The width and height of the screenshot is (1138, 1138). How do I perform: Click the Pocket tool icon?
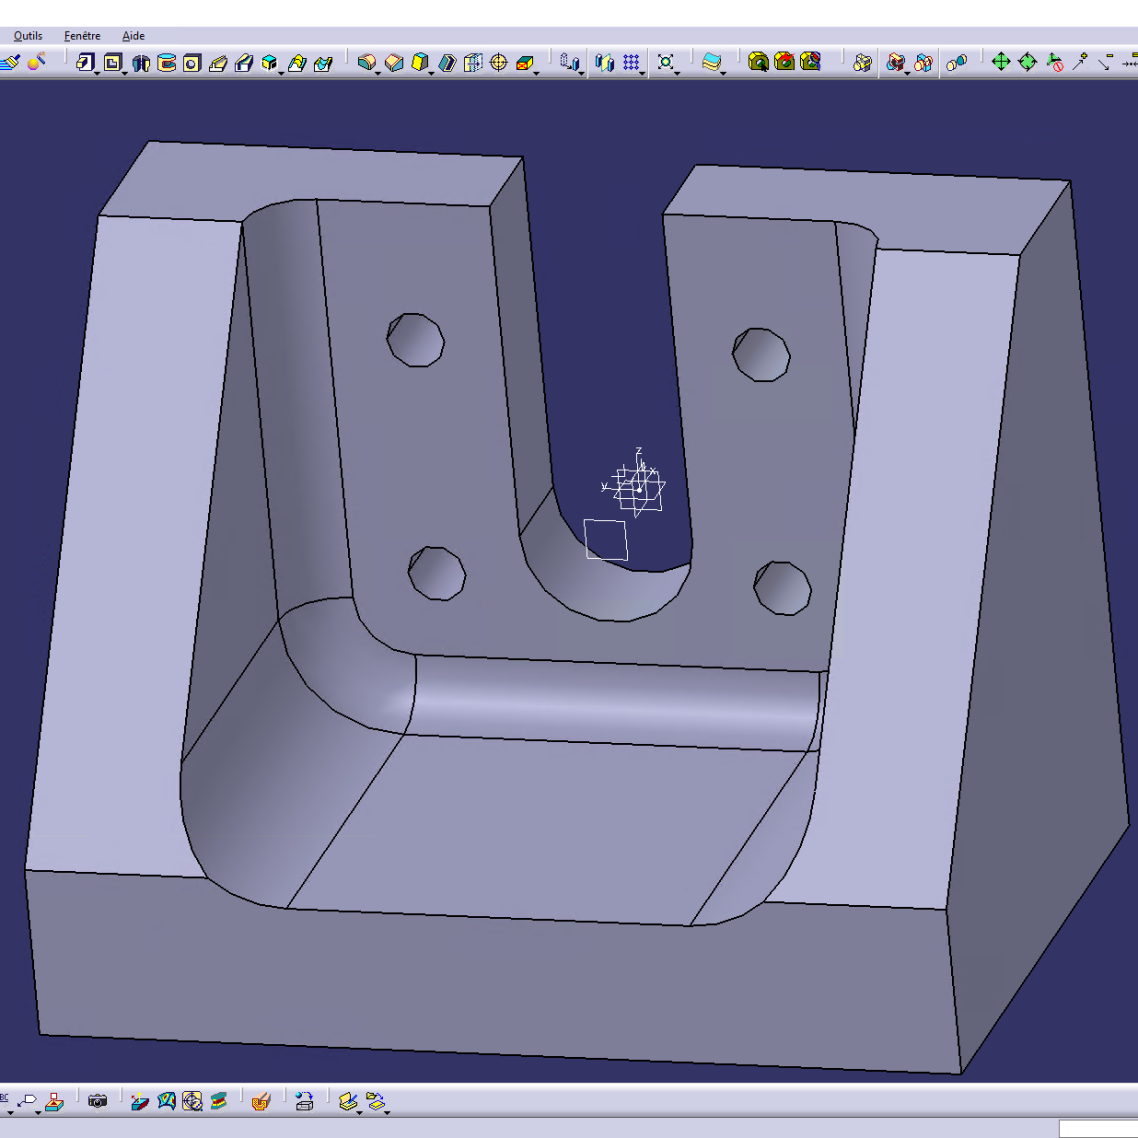click(x=113, y=63)
